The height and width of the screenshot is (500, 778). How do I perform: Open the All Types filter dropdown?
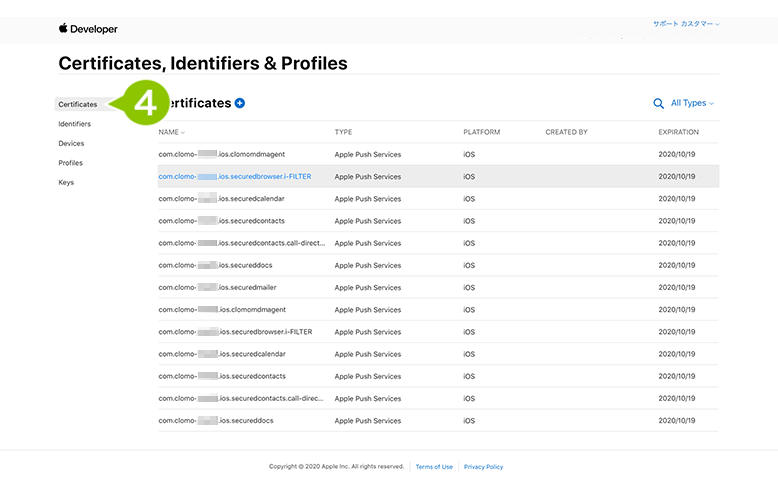point(692,103)
